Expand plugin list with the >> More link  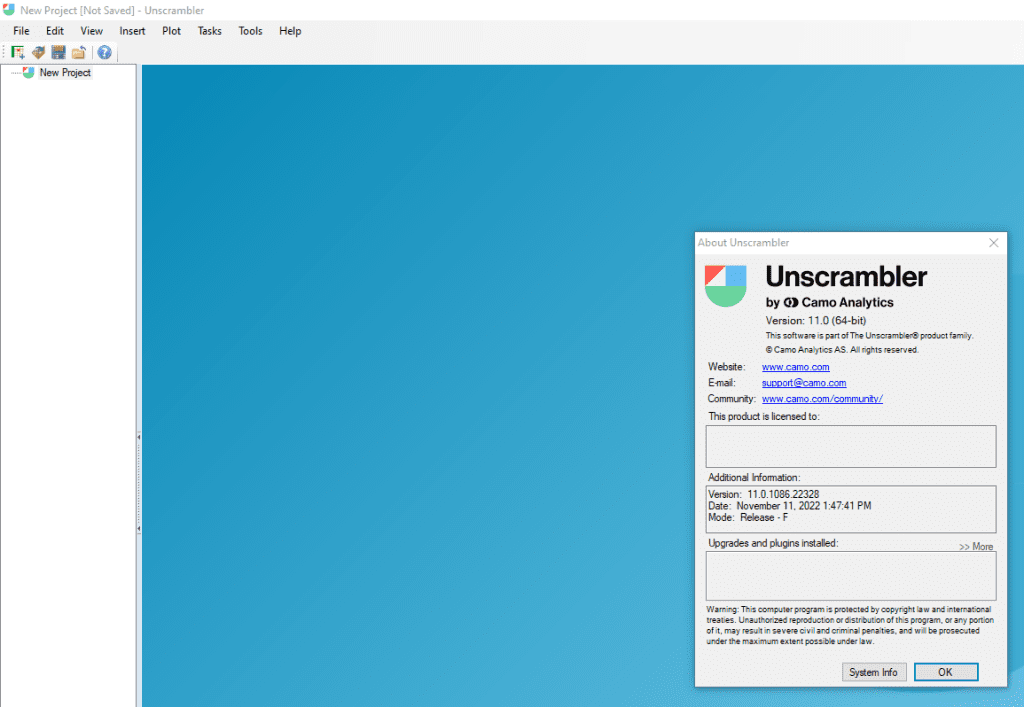tap(975, 547)
